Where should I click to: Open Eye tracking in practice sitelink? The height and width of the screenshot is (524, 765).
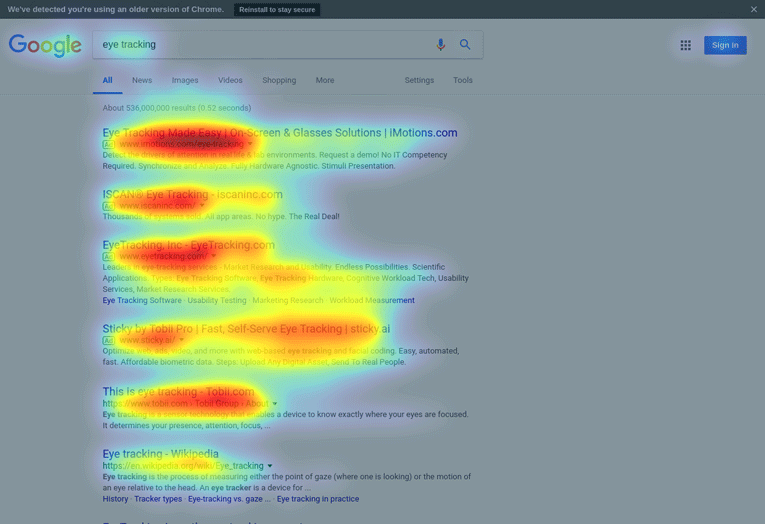point(318,499)
